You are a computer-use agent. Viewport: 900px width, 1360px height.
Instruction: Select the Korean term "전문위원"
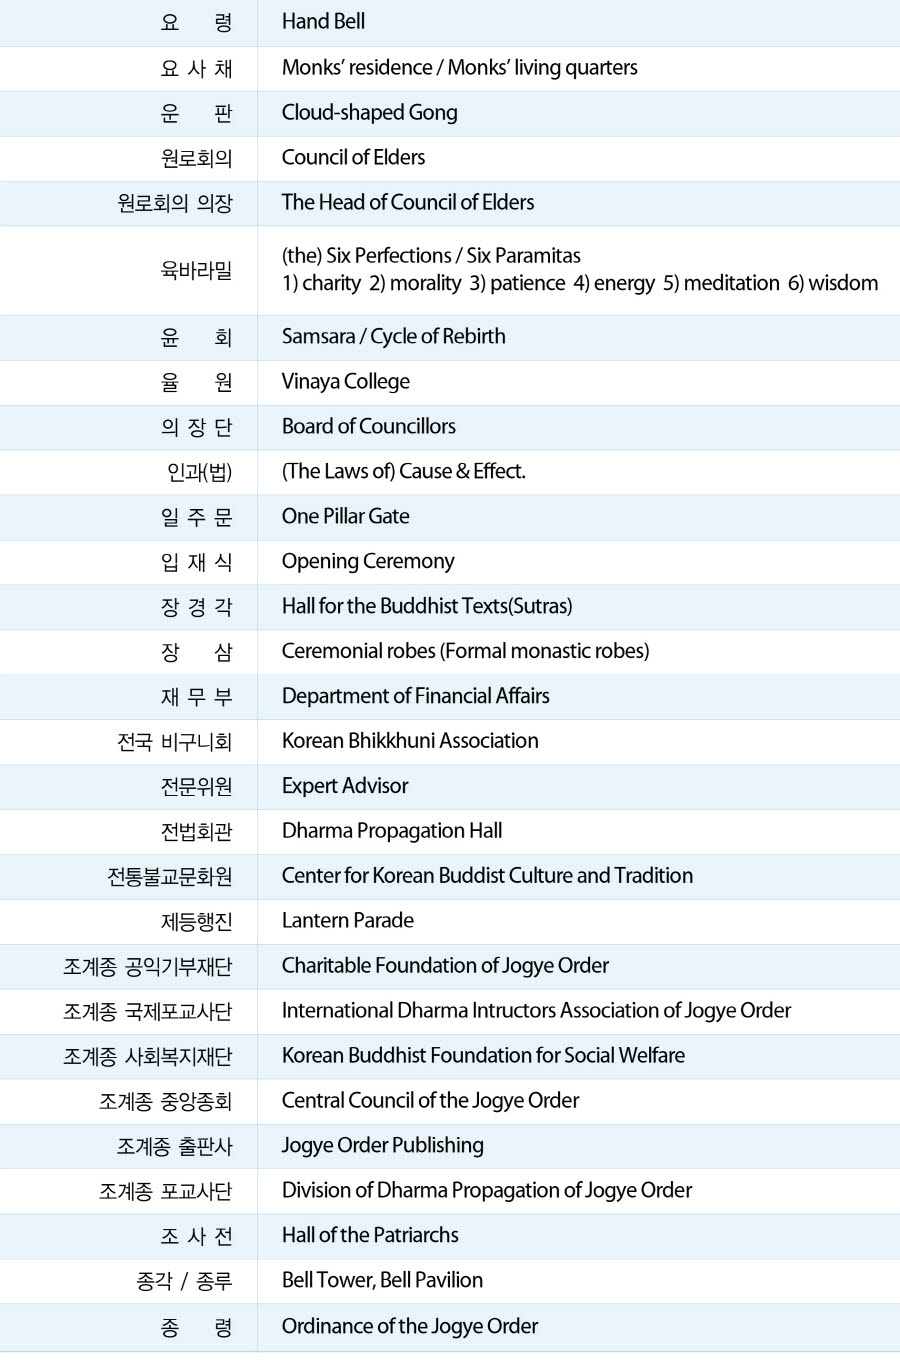pos(197,787)
